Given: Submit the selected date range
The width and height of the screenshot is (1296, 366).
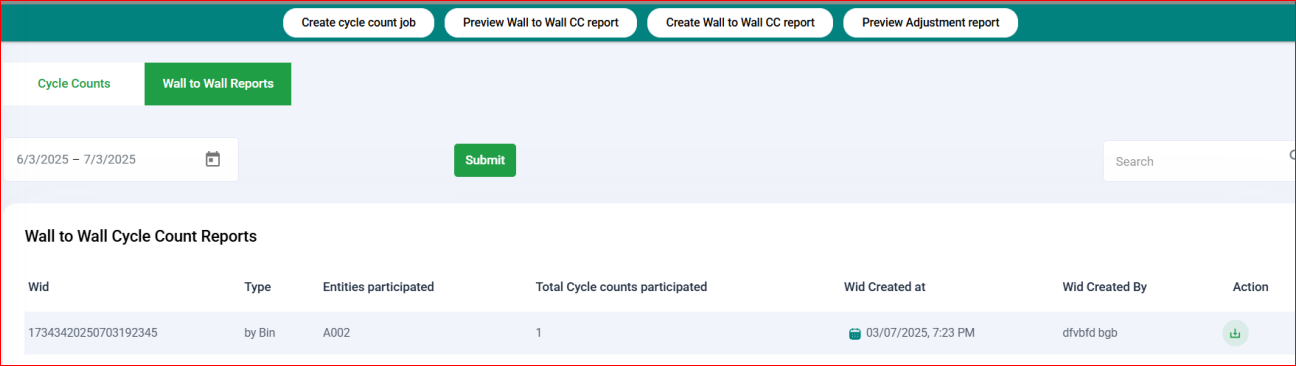Looking at the screenshot, I should [x=485, y=160].
